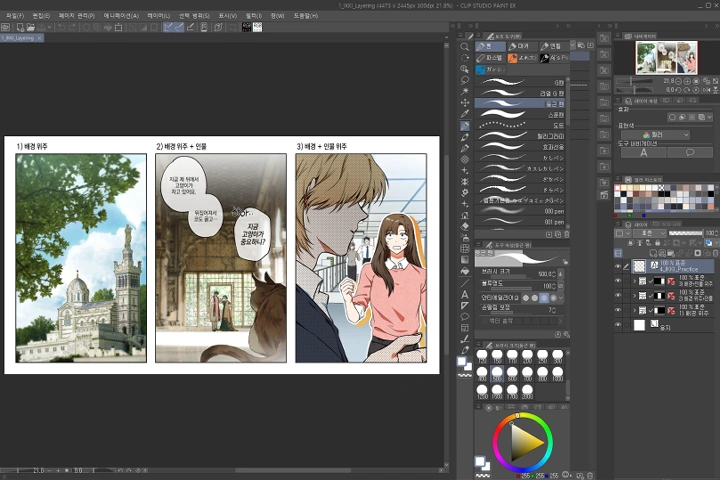Select the Pen tool in toolbox
The height and width of the screenshot is (481, 720).
[x=465, y=126]
